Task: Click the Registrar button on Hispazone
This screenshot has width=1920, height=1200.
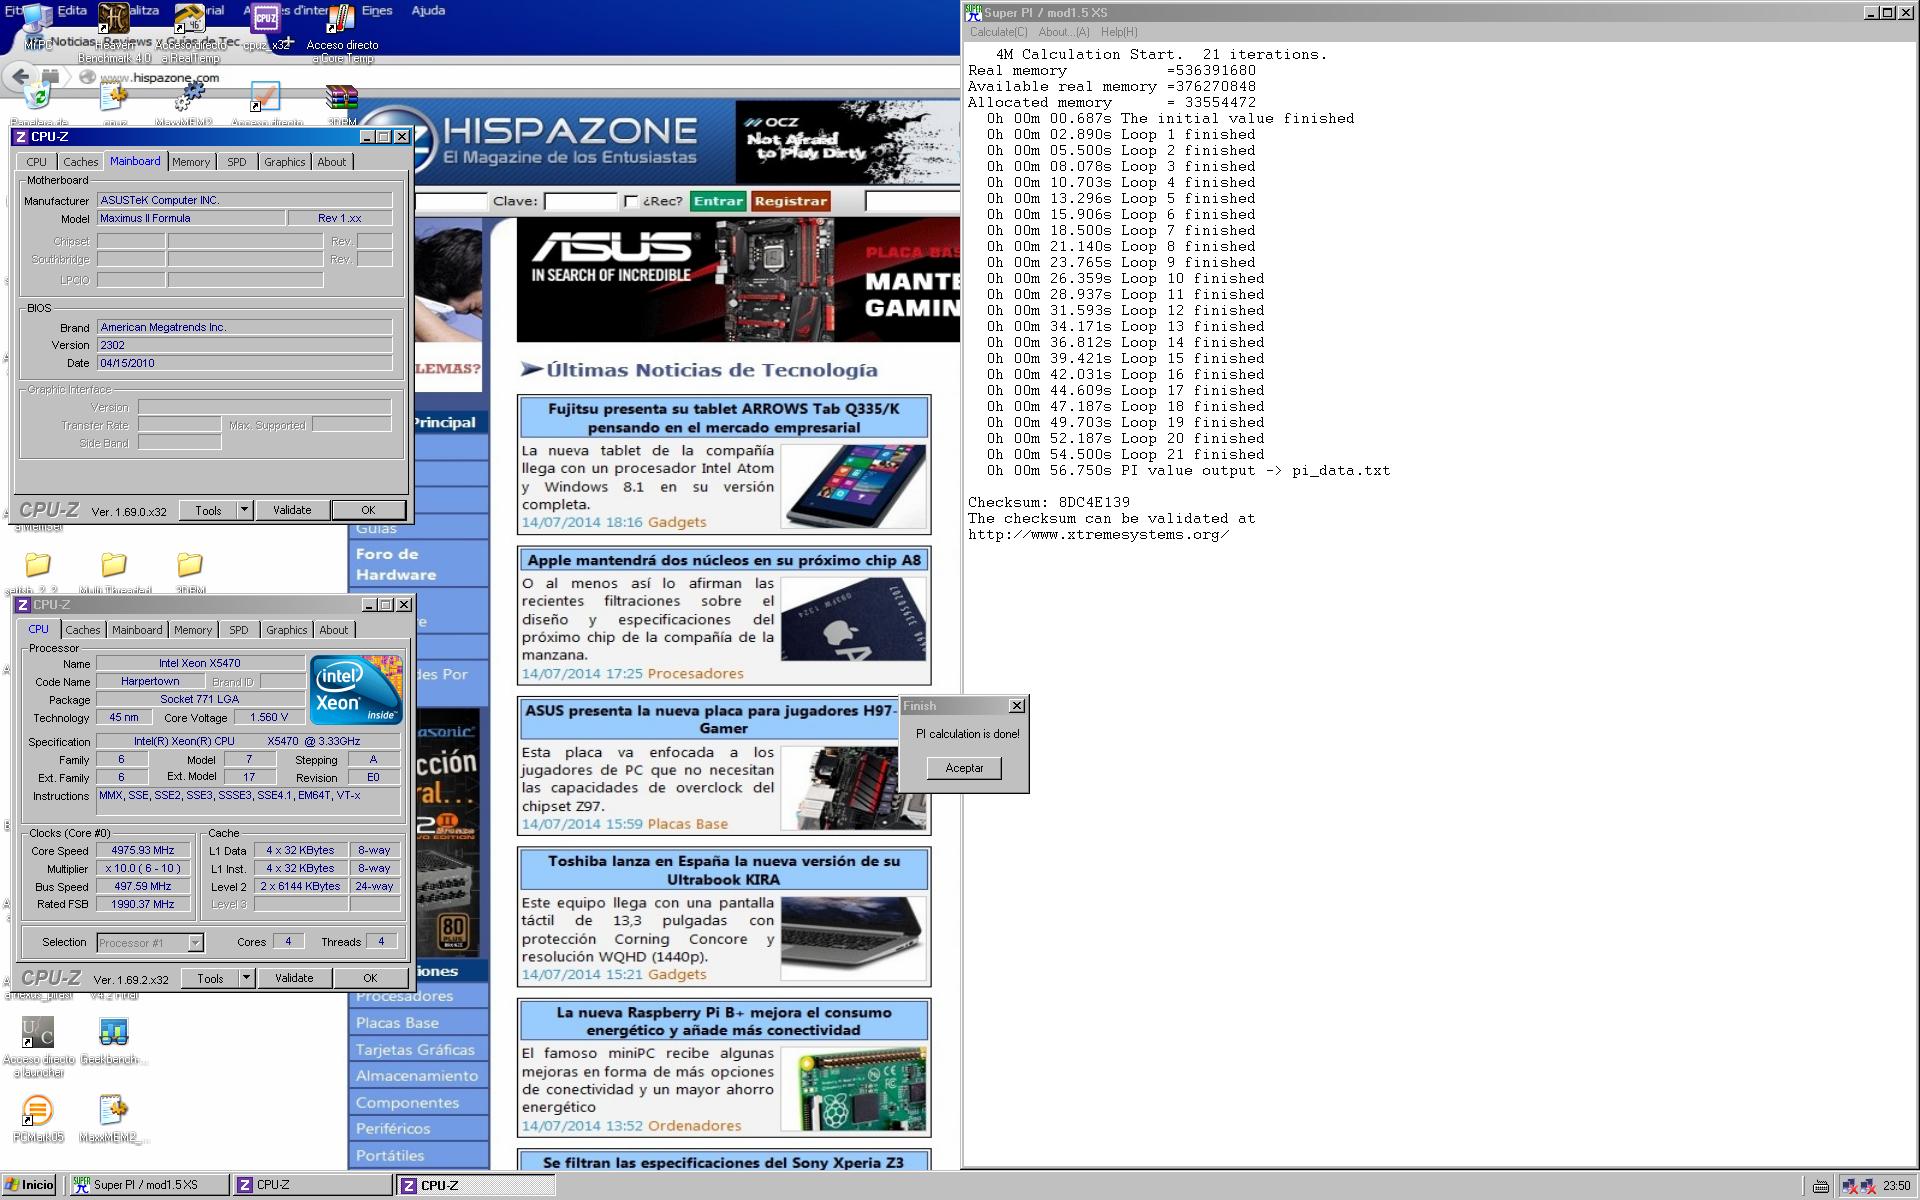Action: [790, 201]
